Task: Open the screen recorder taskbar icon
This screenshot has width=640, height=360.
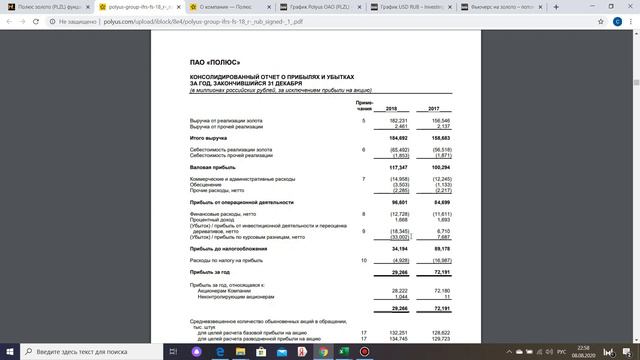Action: click(x=364, y=351)
